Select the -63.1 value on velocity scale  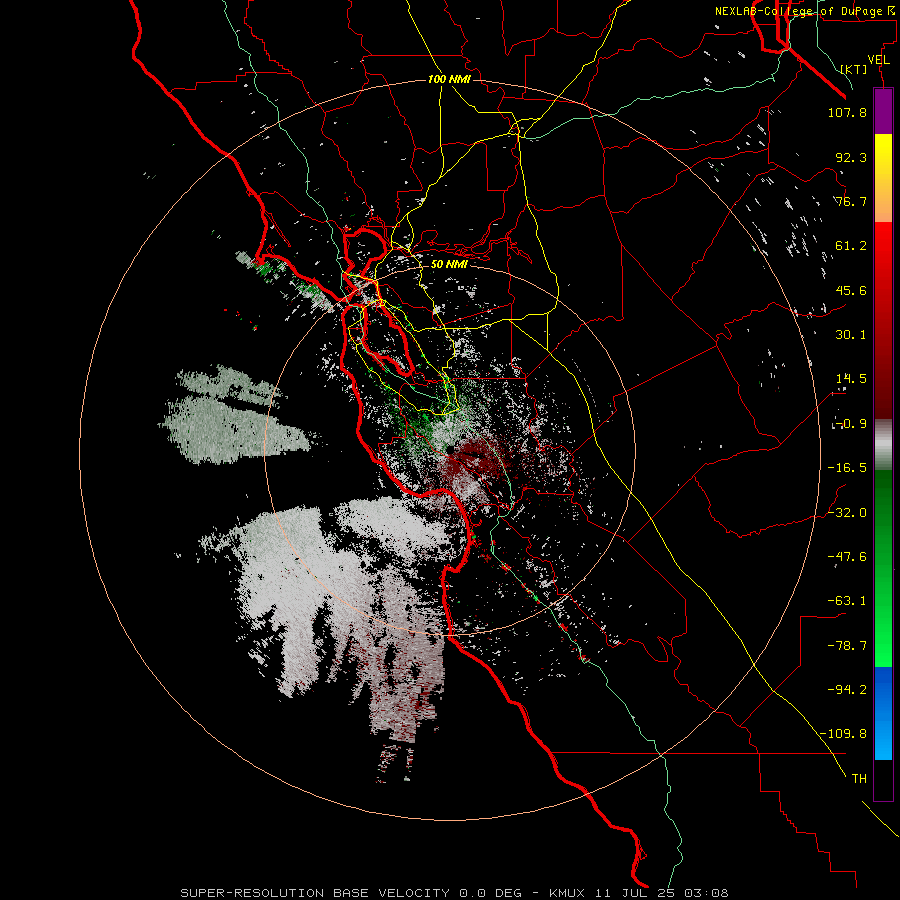(847, 601)
